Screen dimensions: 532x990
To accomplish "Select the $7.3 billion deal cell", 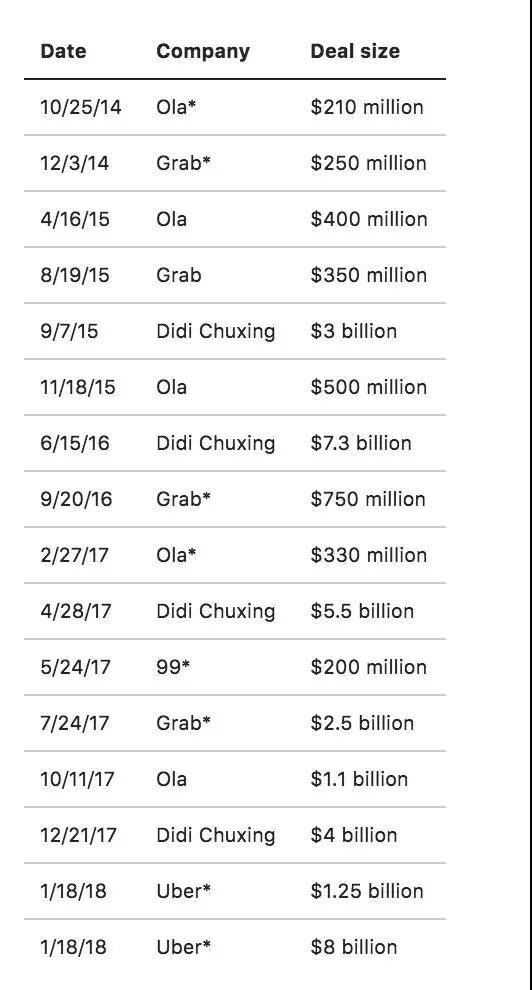I will [360, 443].
